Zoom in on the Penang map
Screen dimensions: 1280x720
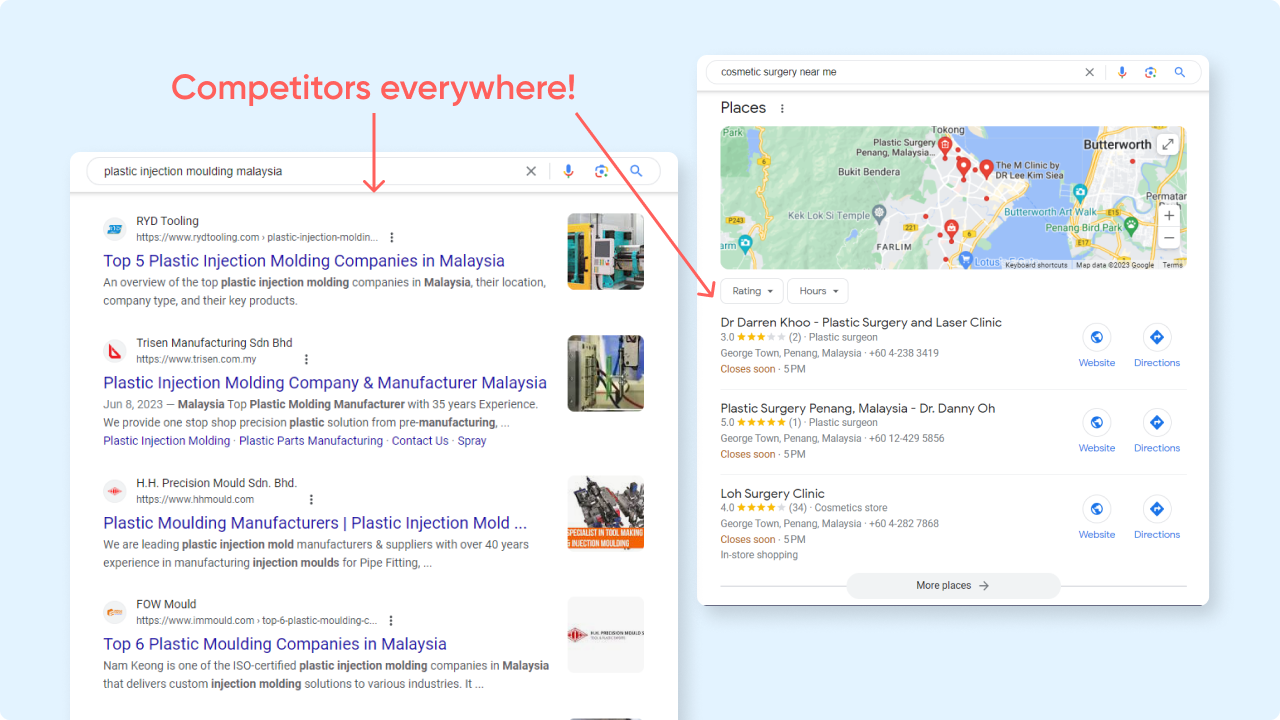point(1169,216)
